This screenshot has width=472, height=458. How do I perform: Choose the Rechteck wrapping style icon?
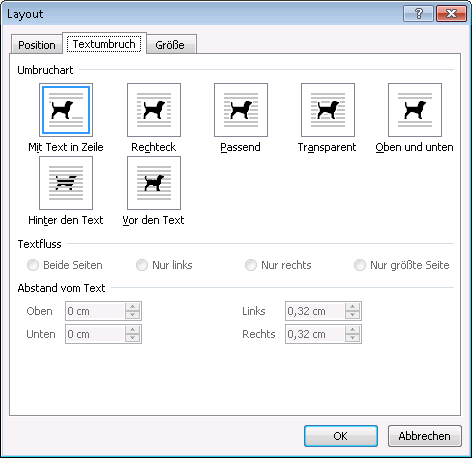[x=154, y=110]
